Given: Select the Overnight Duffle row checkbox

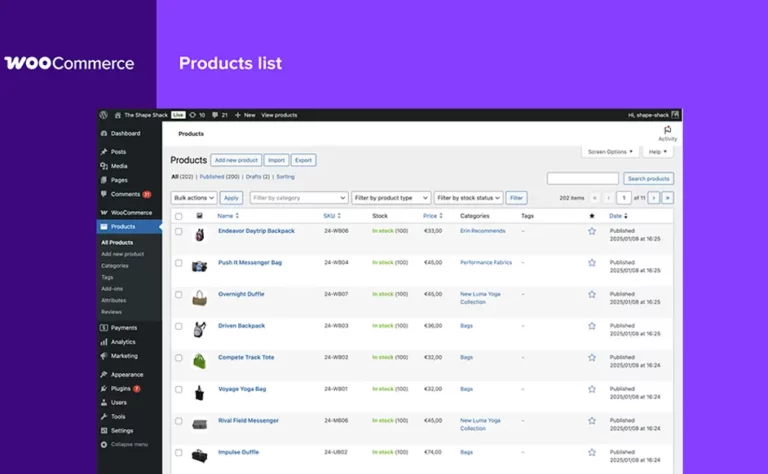Looking at the screenshot, I should tap(179, 294).
